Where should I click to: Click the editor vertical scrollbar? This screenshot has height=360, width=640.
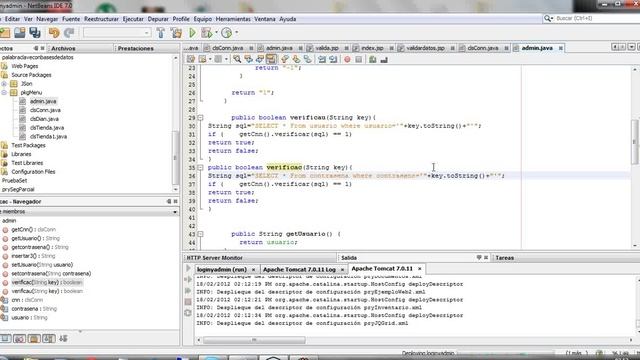(x=635, y=143)
